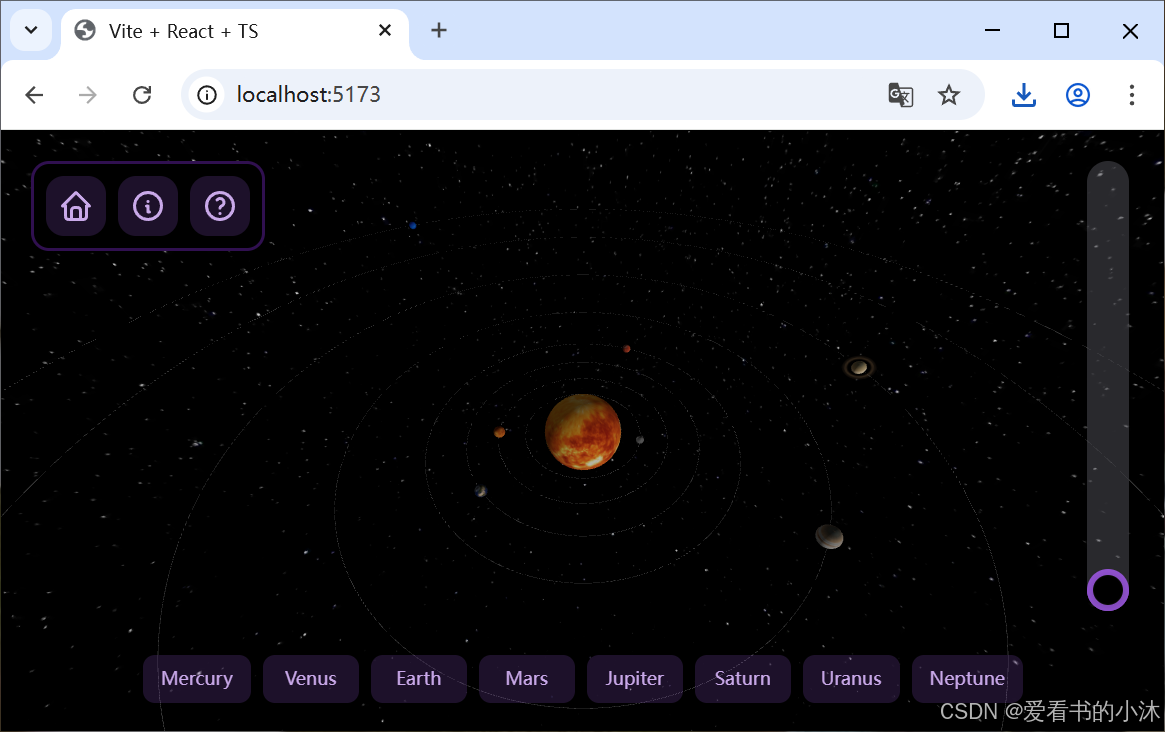Viewport: 1165px width, 732px height.
Task: Click the ringed Saturn planet model
Action: pos(859,367)
